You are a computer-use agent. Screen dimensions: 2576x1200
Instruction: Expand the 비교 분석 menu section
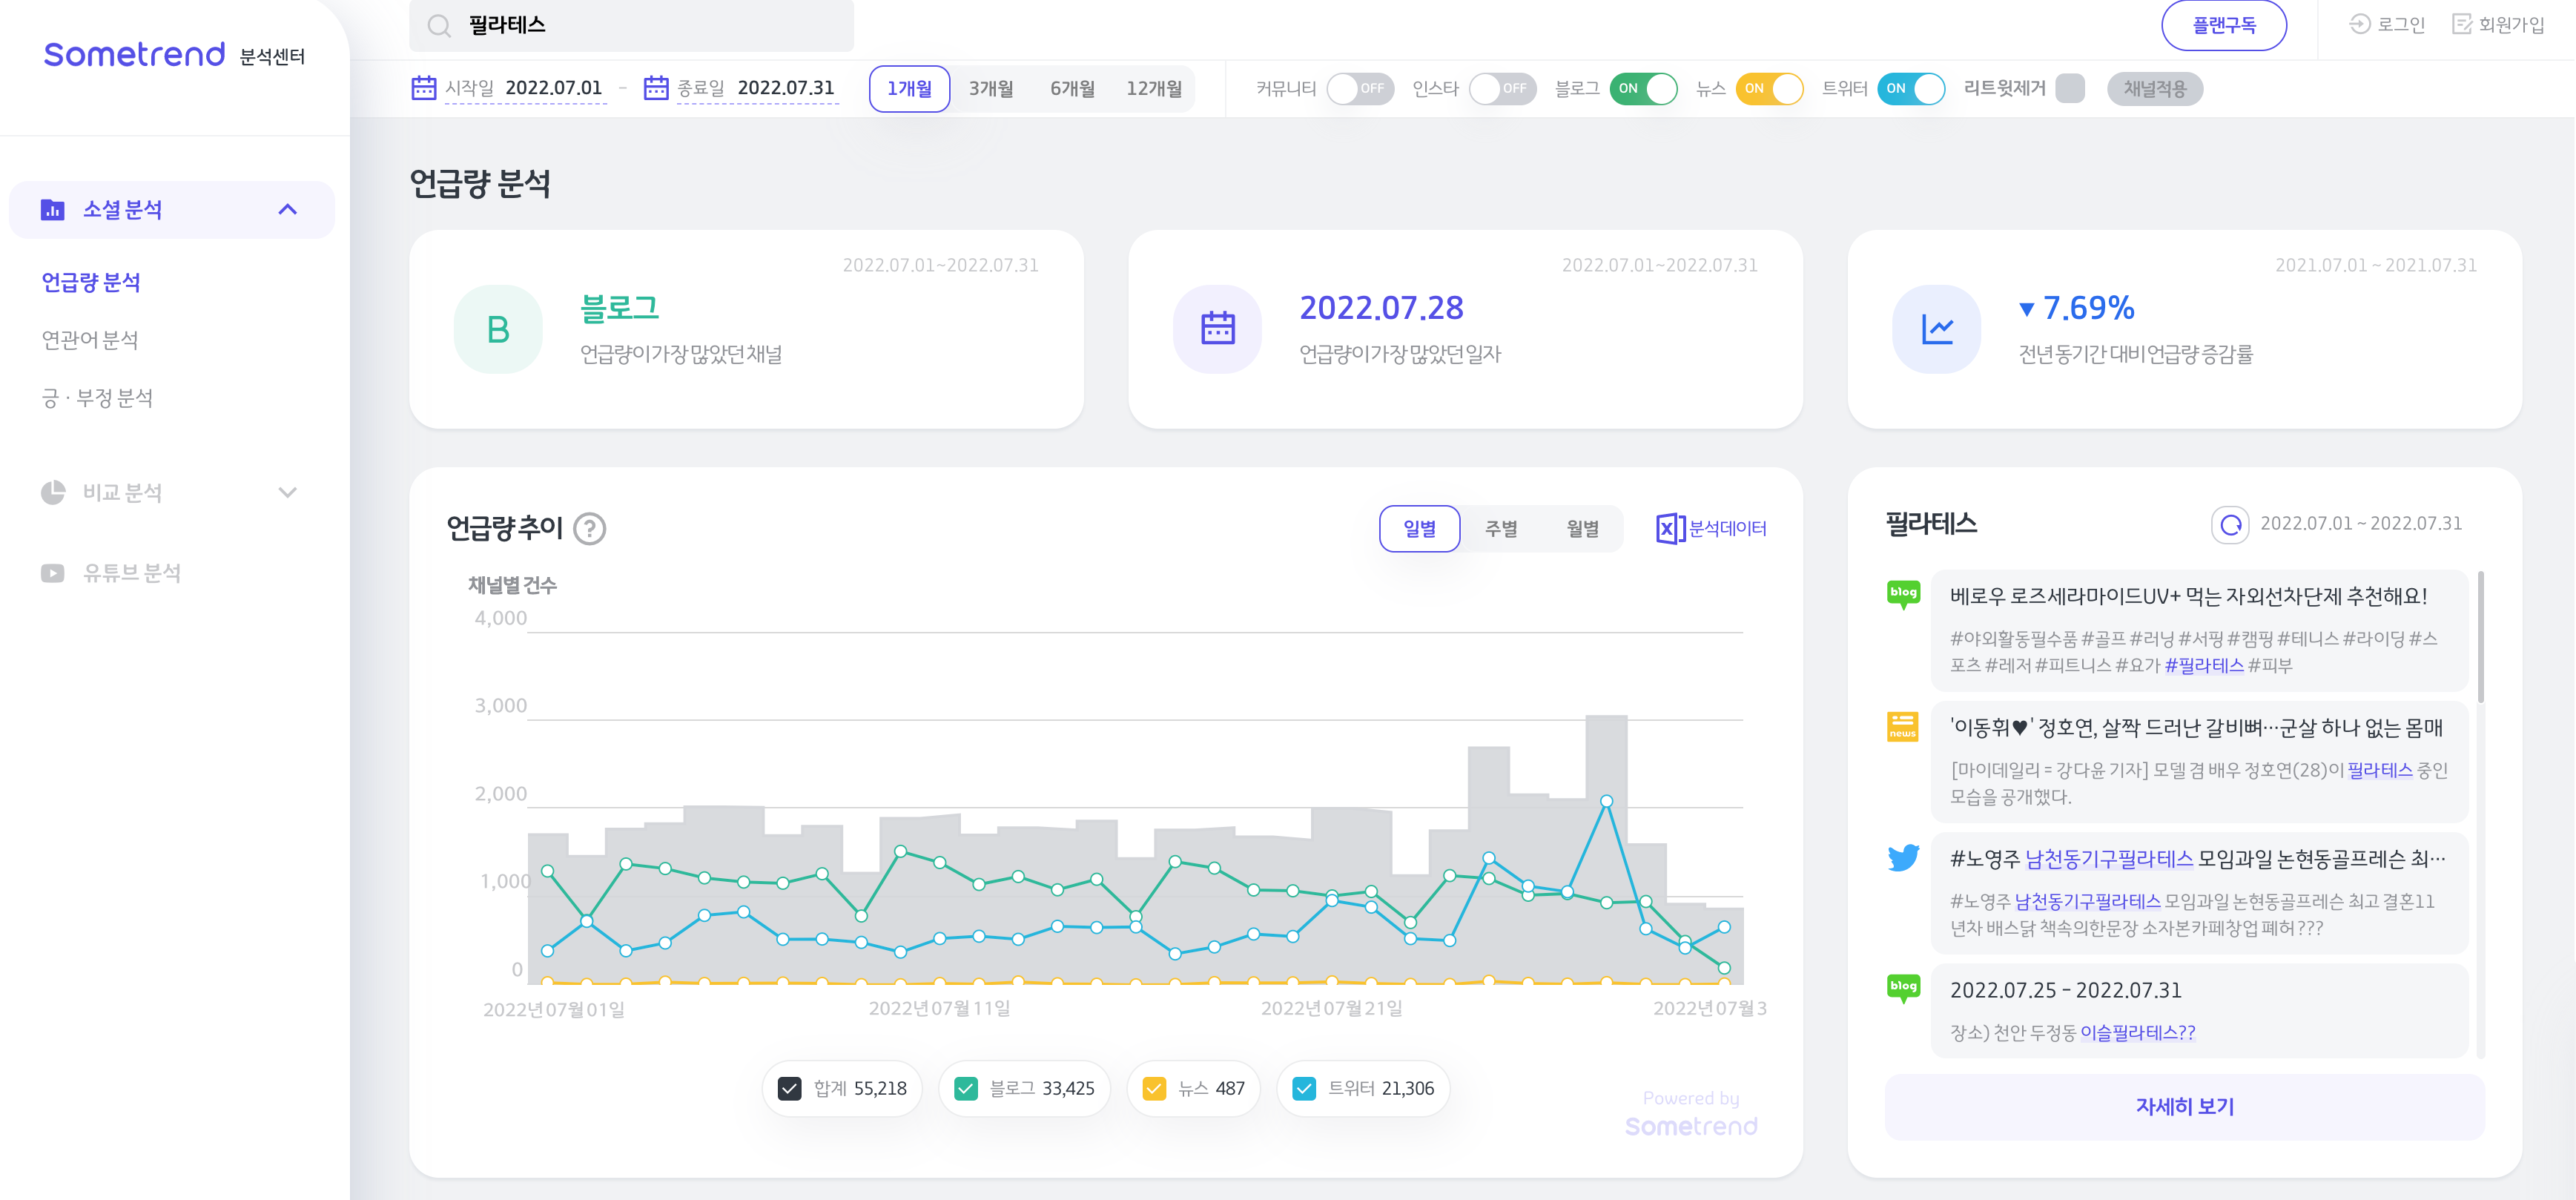[287, 492]
